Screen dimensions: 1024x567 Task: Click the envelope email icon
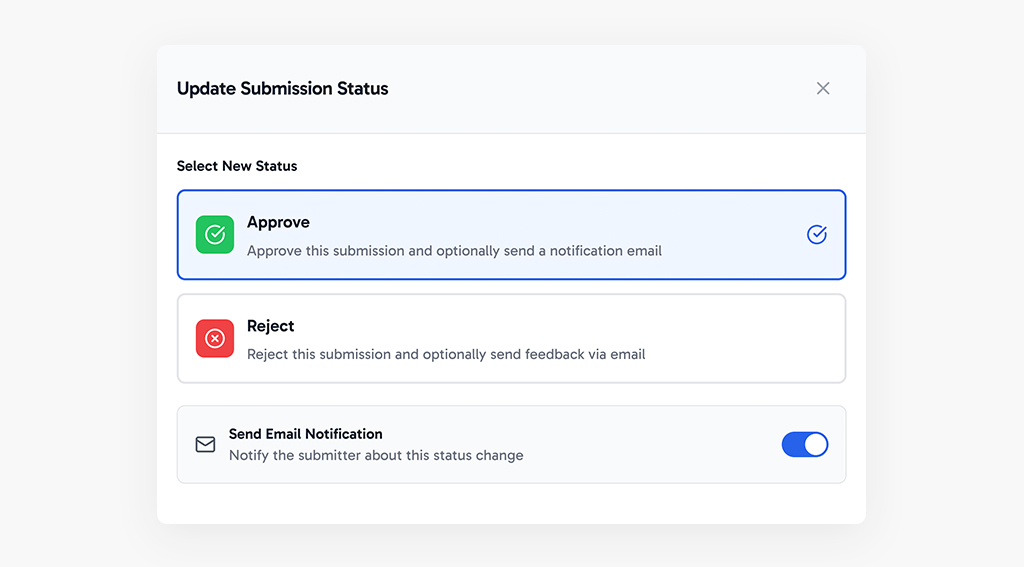[x=205, y=444]
